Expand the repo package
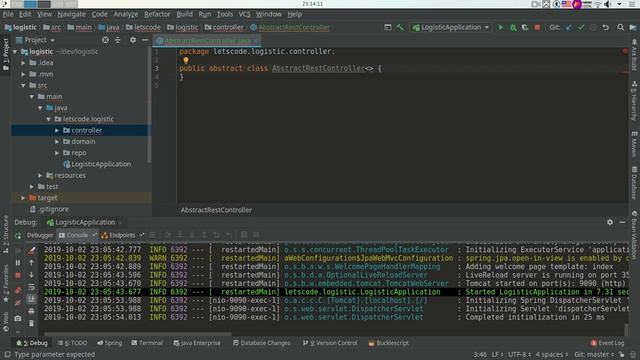Screen dimensions: 640x360 pos(57,153)
